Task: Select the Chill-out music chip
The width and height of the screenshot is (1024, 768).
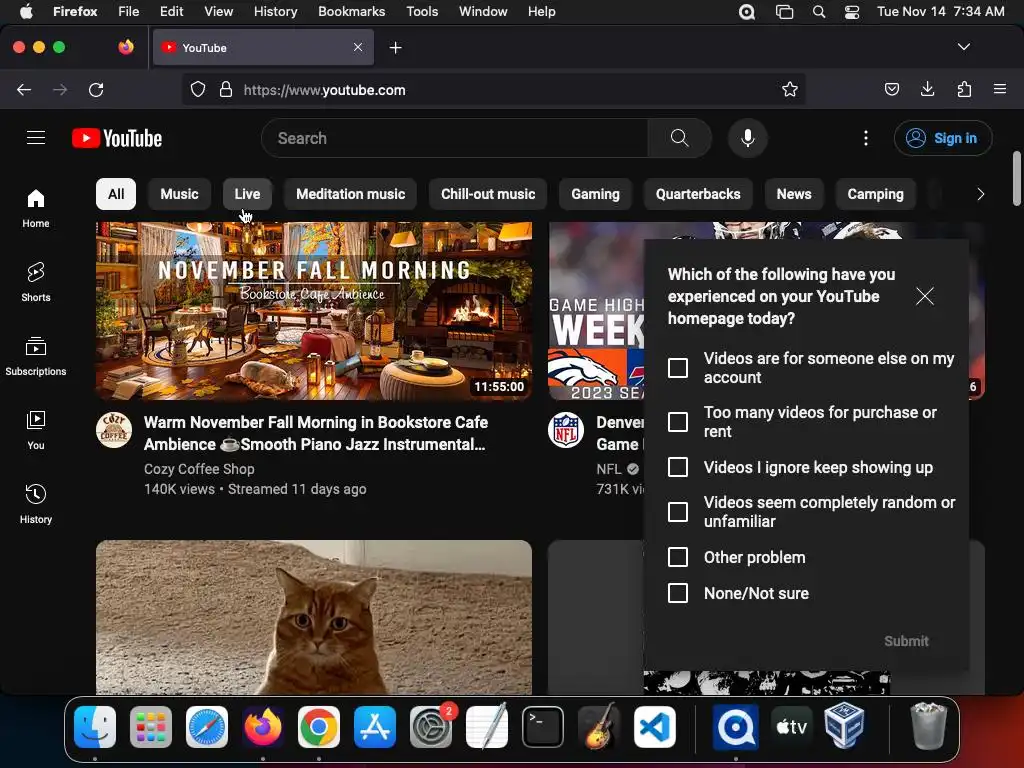Action: [488, 194]
